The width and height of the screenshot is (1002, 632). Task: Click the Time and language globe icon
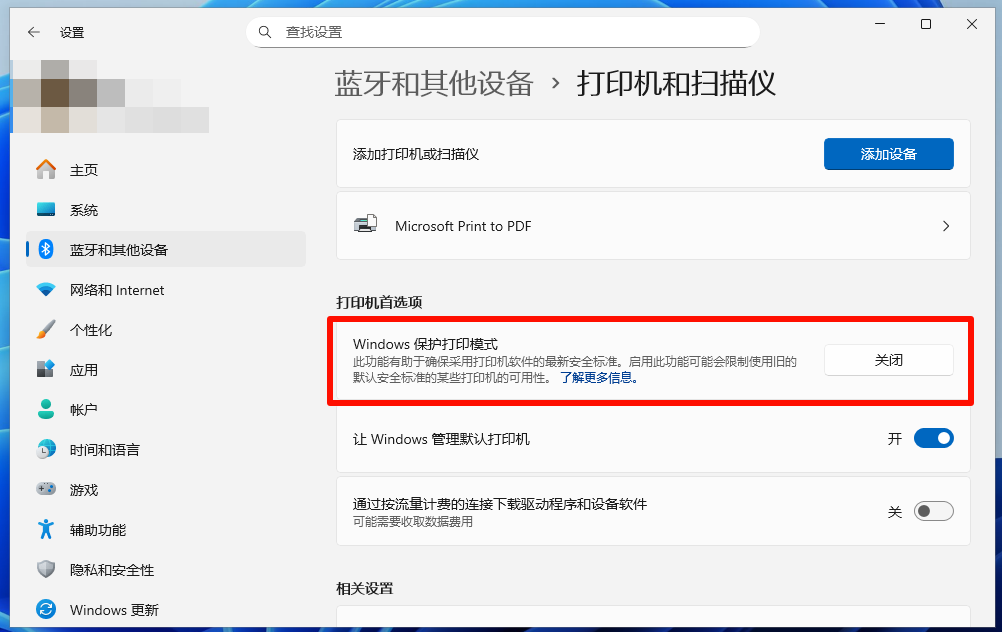(x=46, y=449)
